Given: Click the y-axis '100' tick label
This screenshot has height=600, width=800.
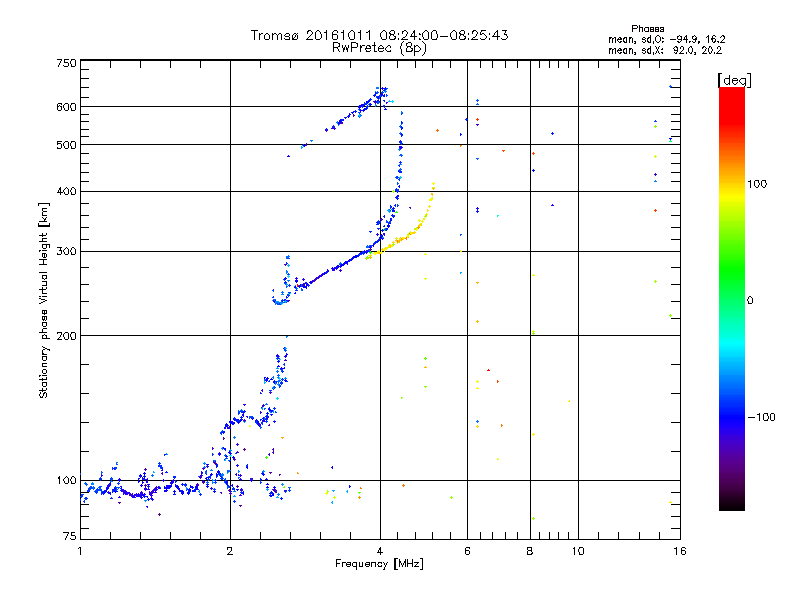Looking at the screenshot, I should click(x=66, y=480).
